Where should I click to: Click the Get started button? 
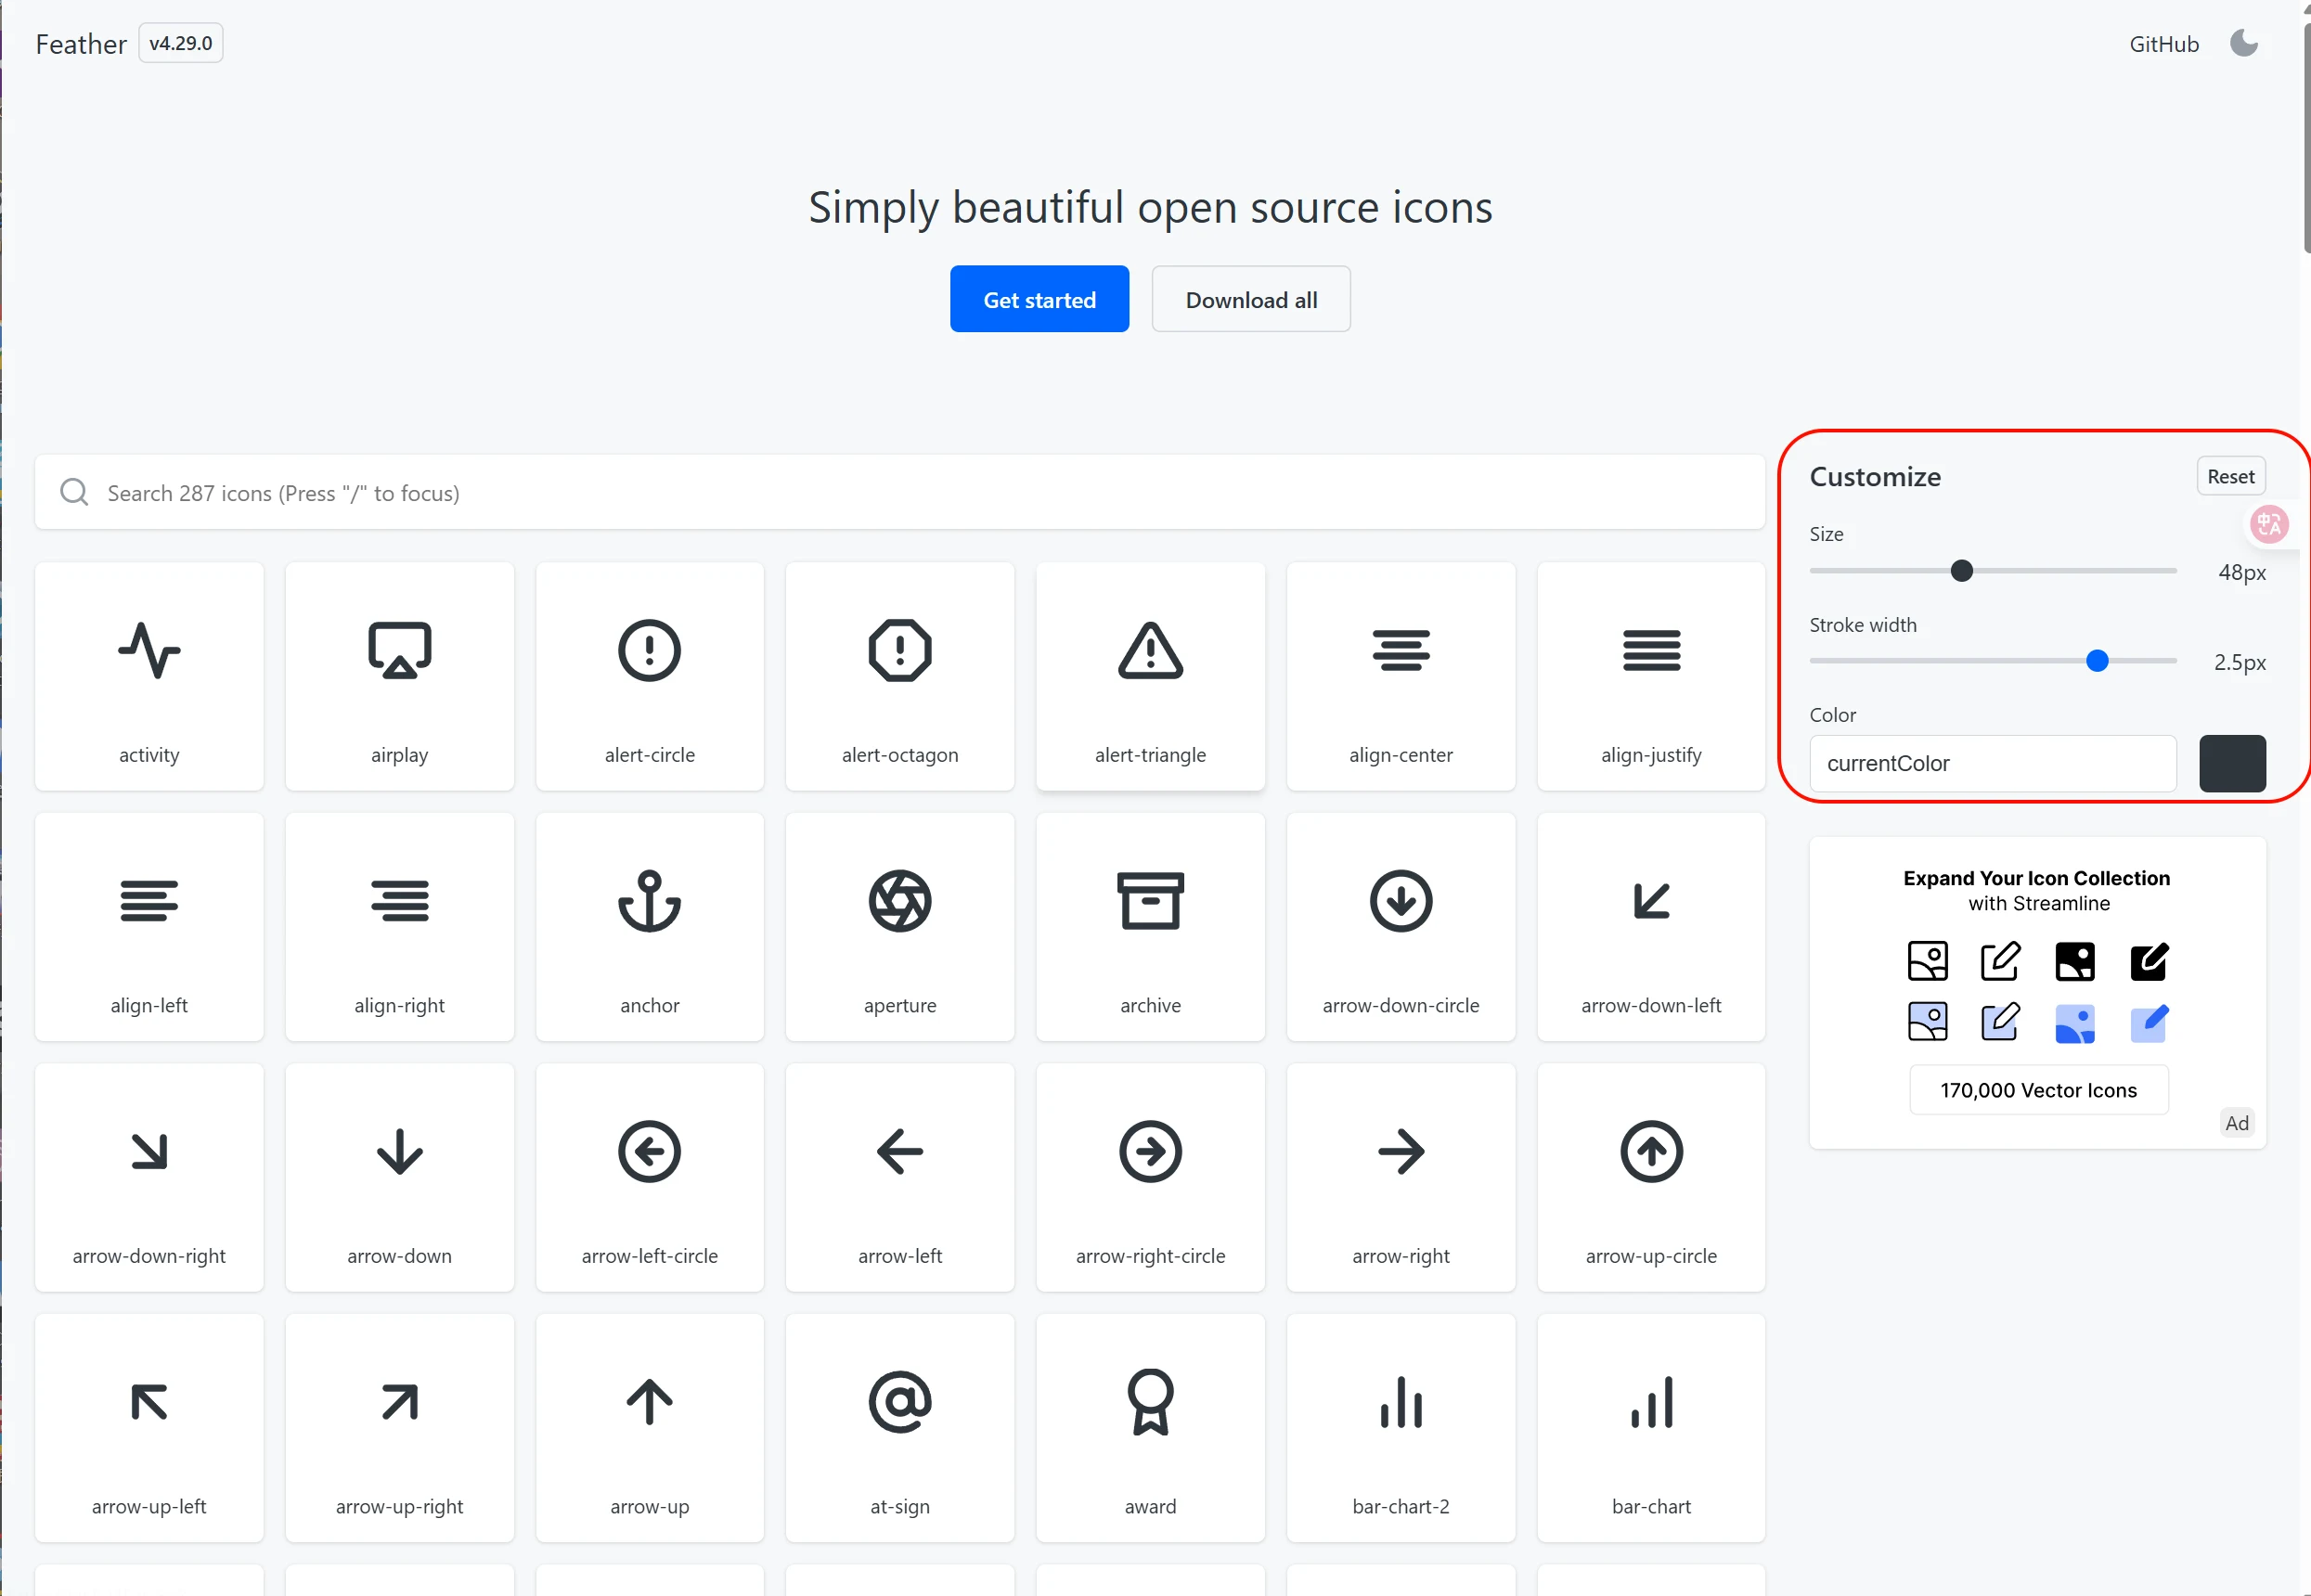[1039, 299]
